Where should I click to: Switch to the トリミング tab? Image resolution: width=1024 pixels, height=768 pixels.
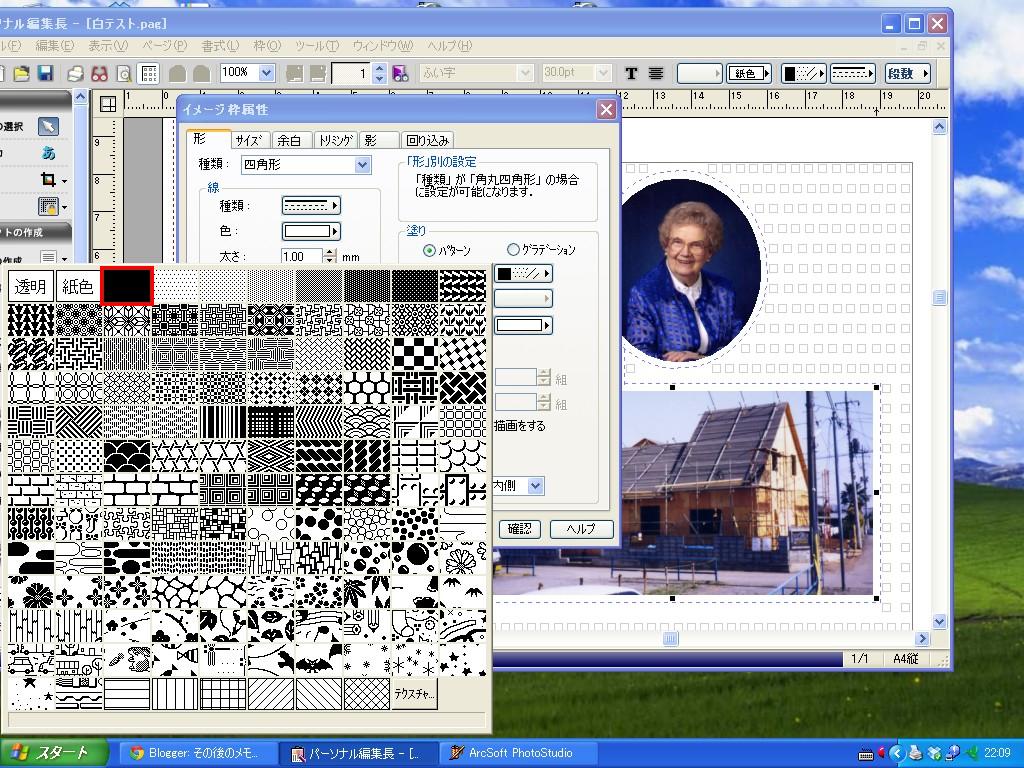click(x=335, y=140)
